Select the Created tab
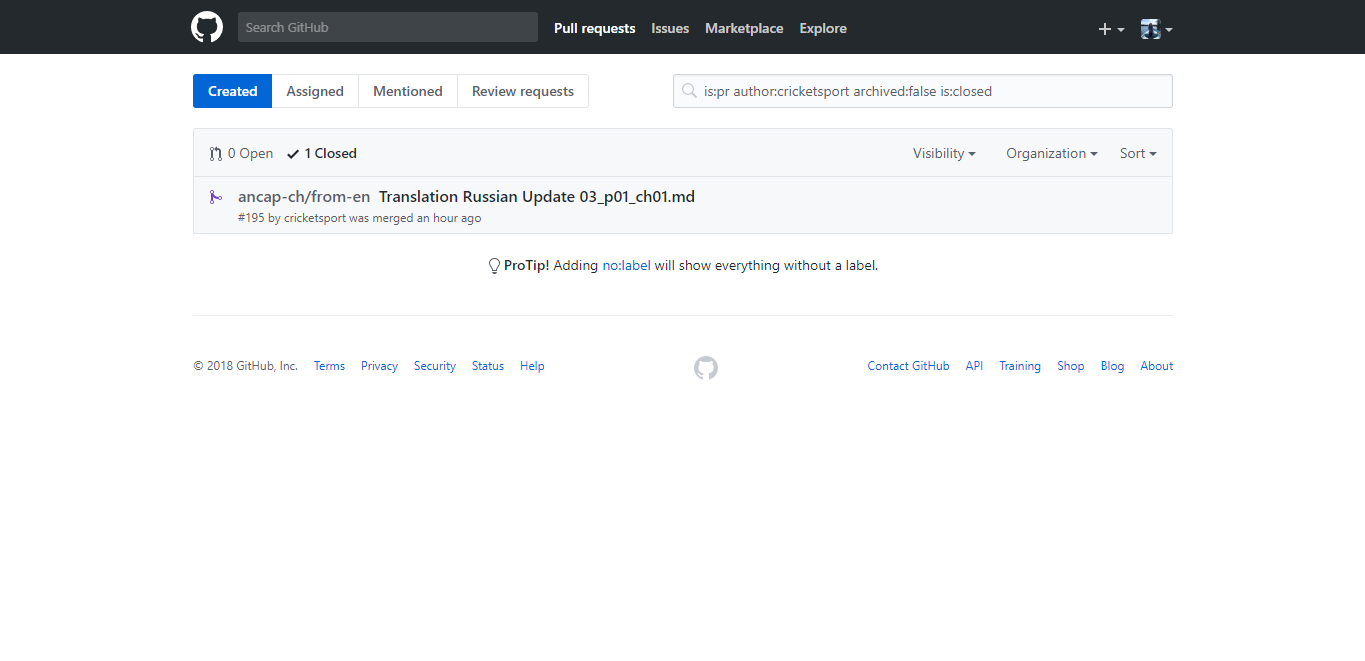The height and width of the screenshot is (661, 1365). (233, 91)
